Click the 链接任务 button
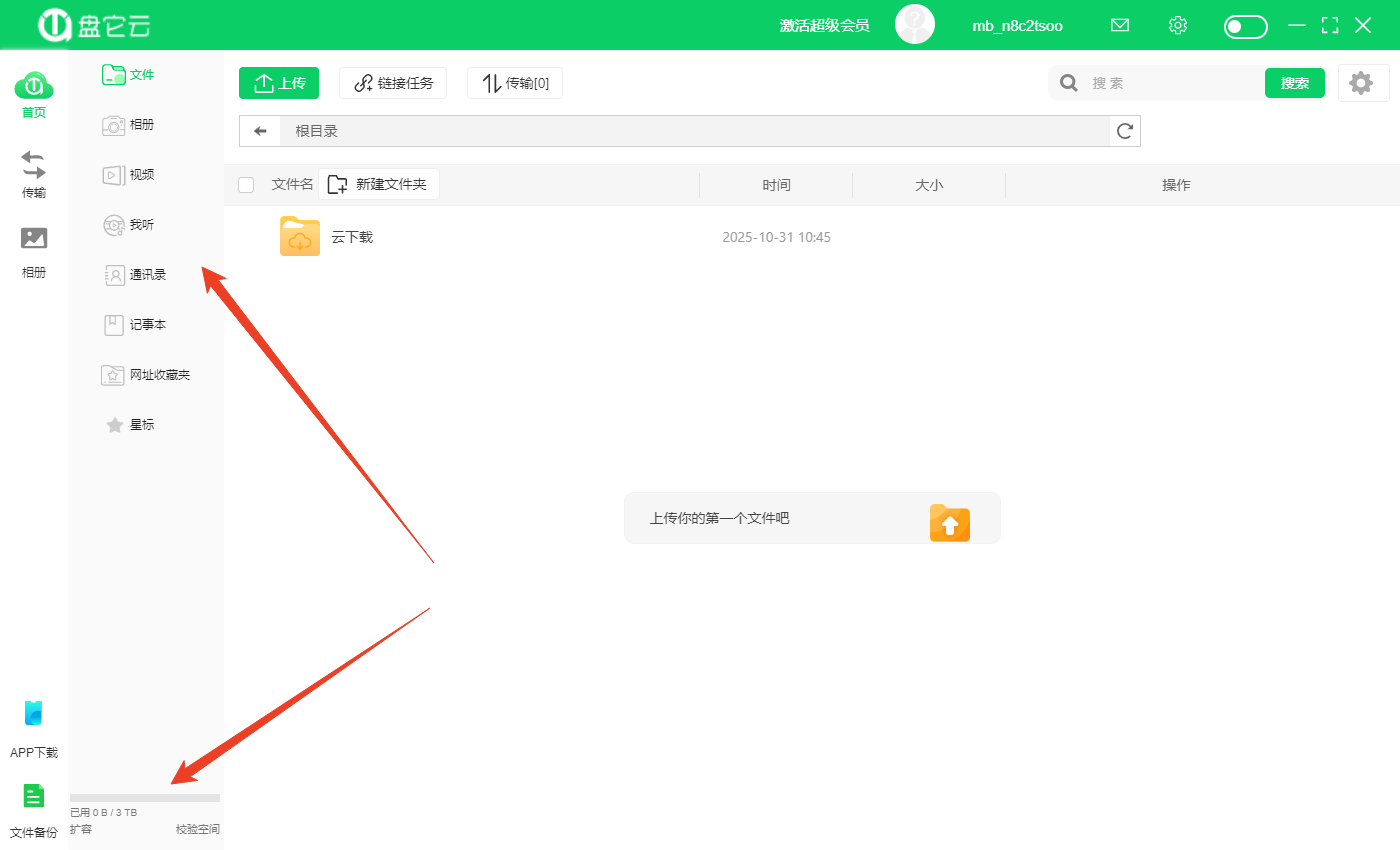 (393, 83)
